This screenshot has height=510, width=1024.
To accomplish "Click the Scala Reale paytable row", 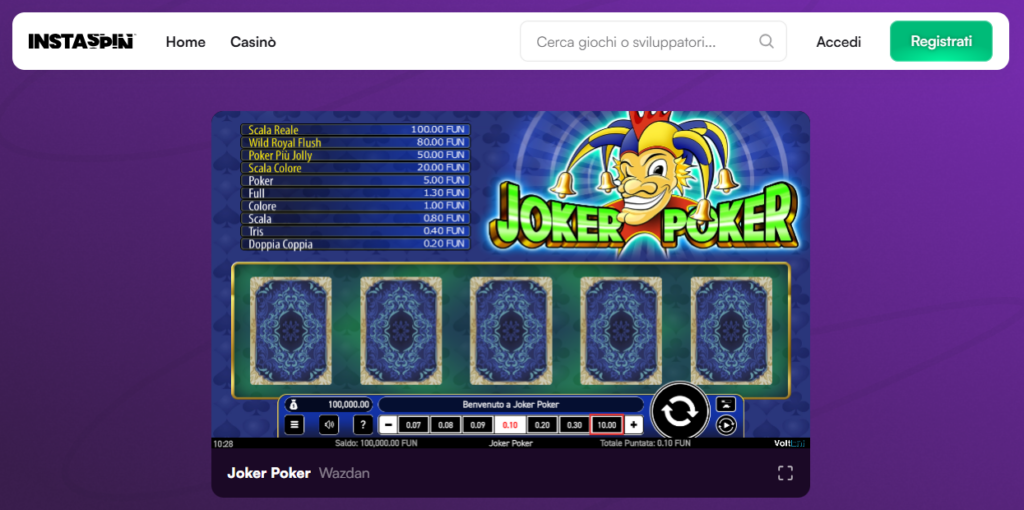I will point(355,129).
